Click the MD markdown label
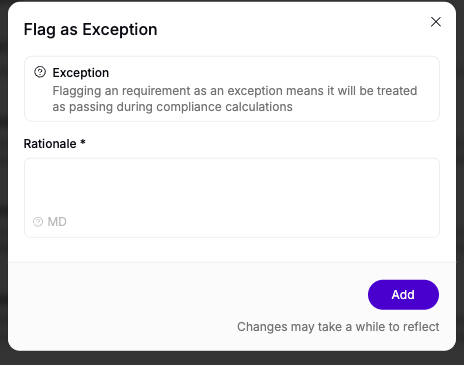 pyautogui.click(x=57, y=222)
